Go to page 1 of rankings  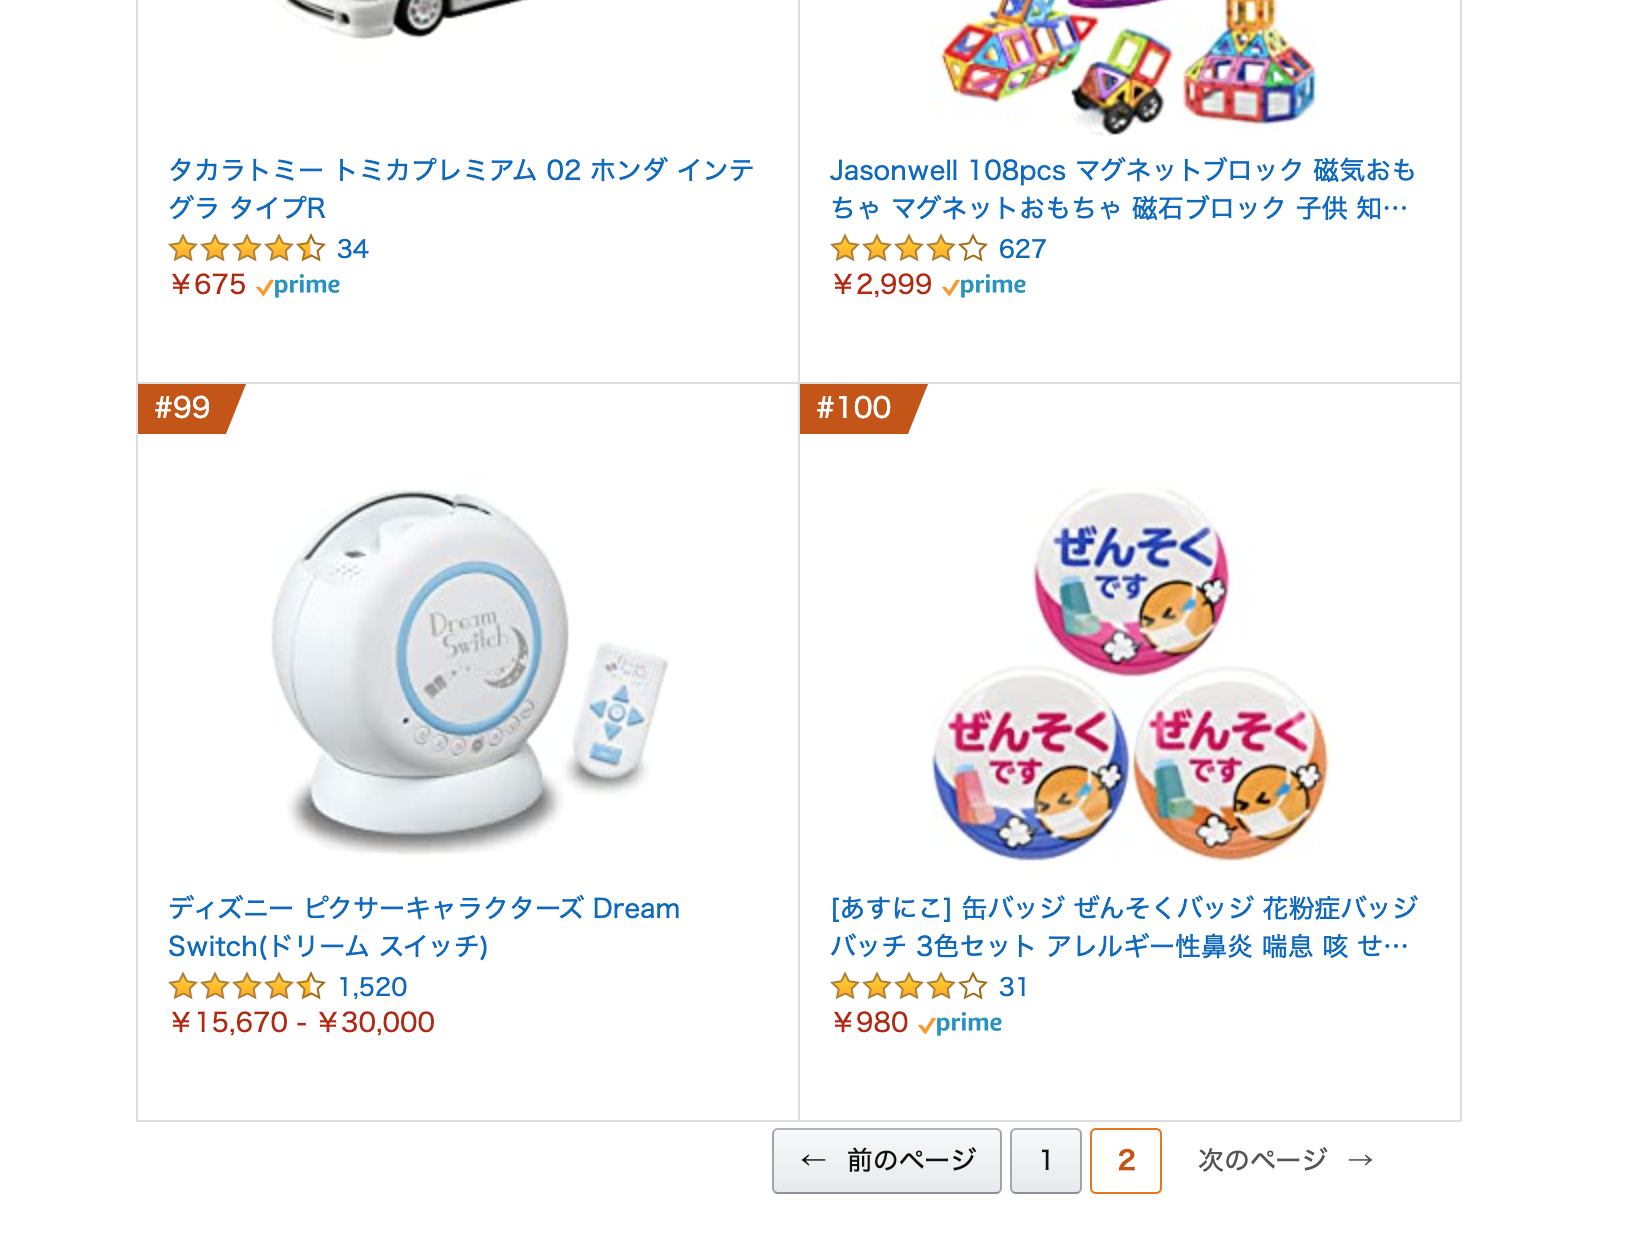[1045, 1160]
